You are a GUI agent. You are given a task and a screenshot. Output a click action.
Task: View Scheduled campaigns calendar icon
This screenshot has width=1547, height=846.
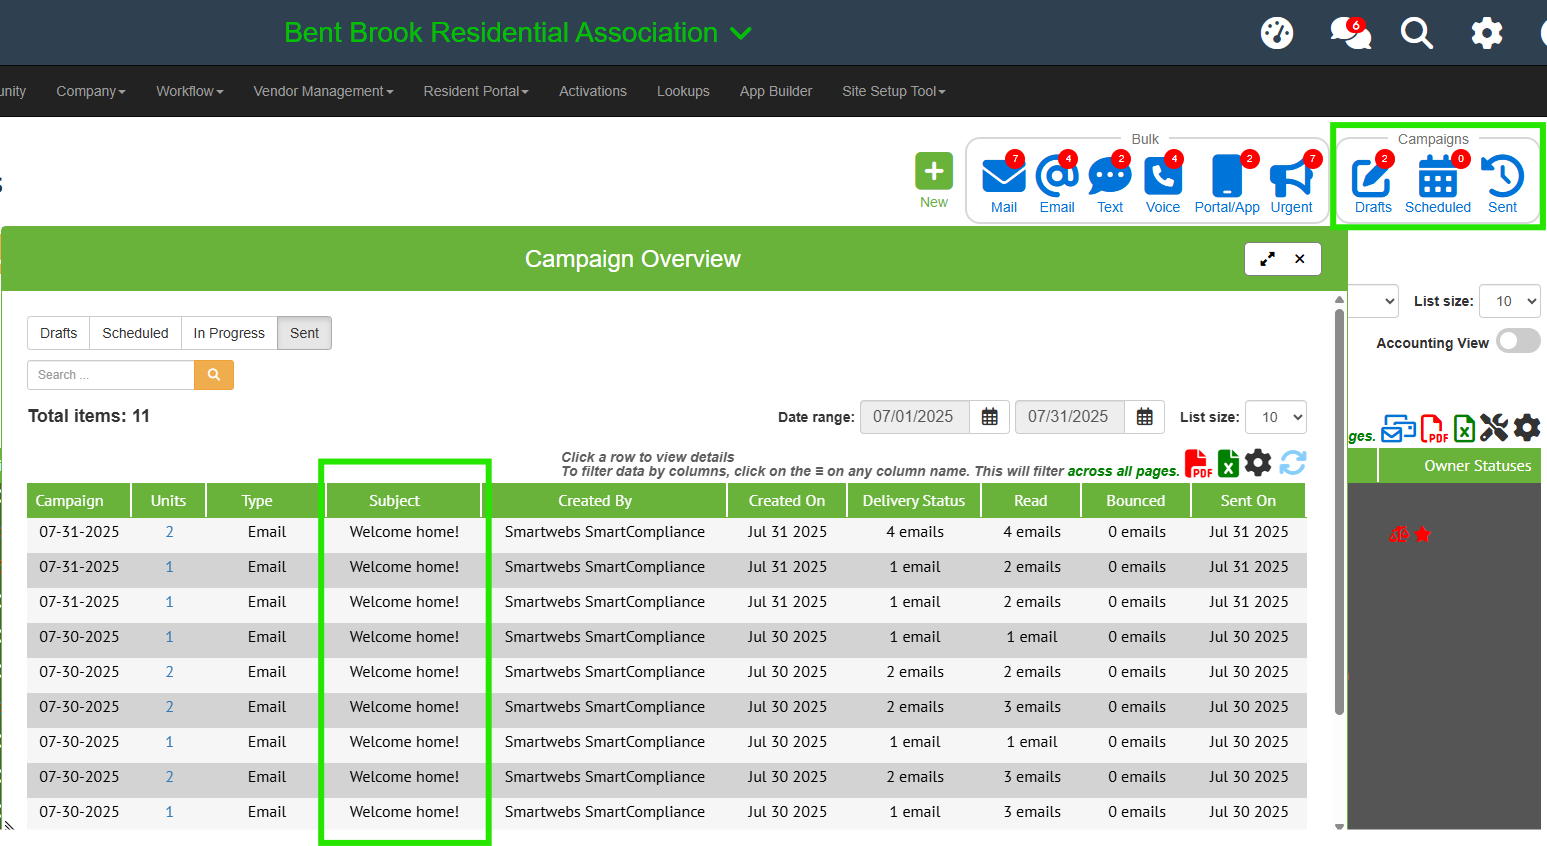(x=1437, y=178)
